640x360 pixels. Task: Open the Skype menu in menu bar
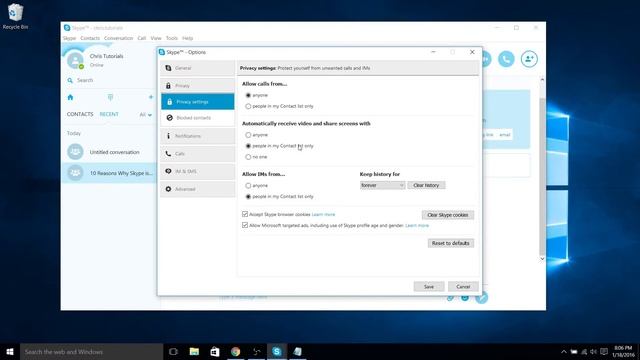point(69,38)
